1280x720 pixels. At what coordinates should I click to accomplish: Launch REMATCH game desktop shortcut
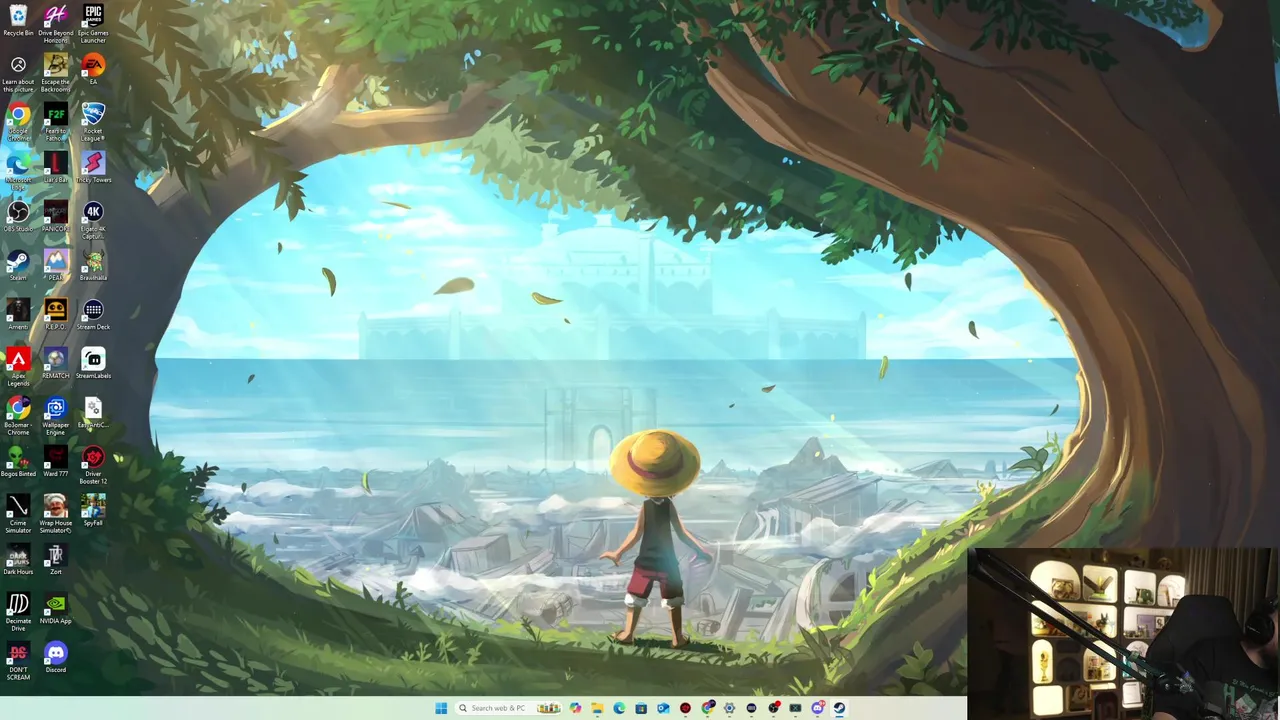(56, 363)
